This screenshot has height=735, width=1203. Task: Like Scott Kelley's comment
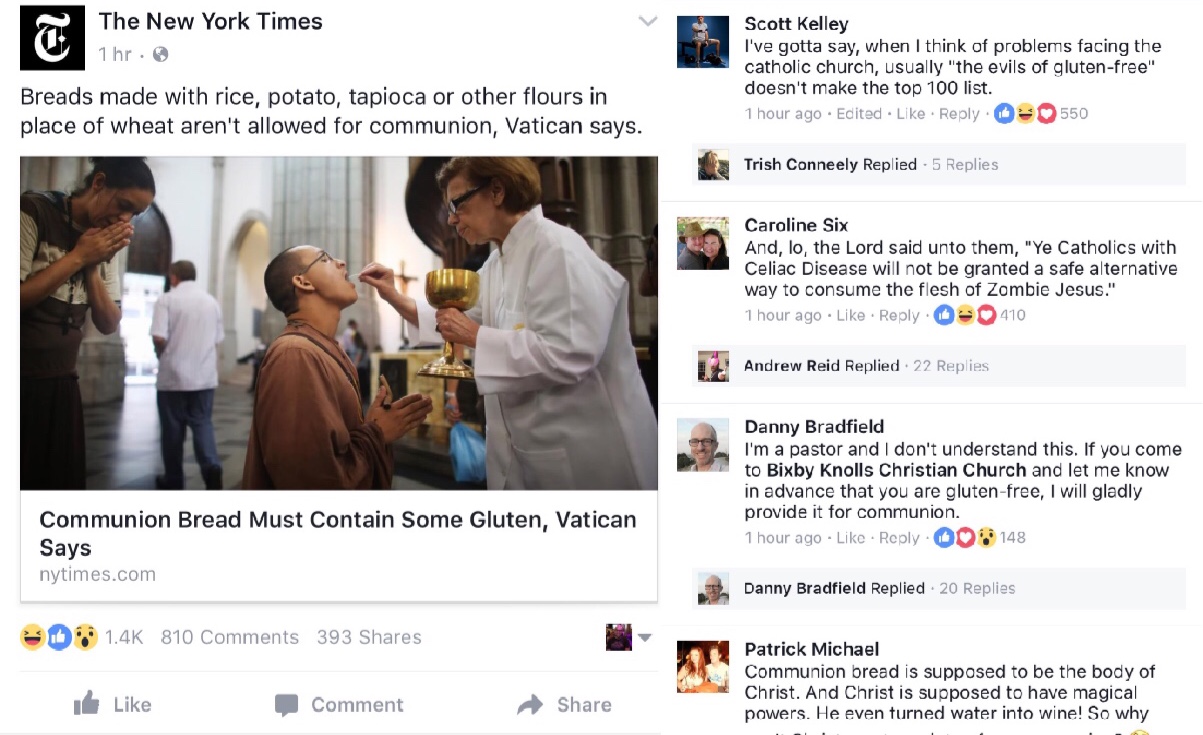tap(910, 114)
